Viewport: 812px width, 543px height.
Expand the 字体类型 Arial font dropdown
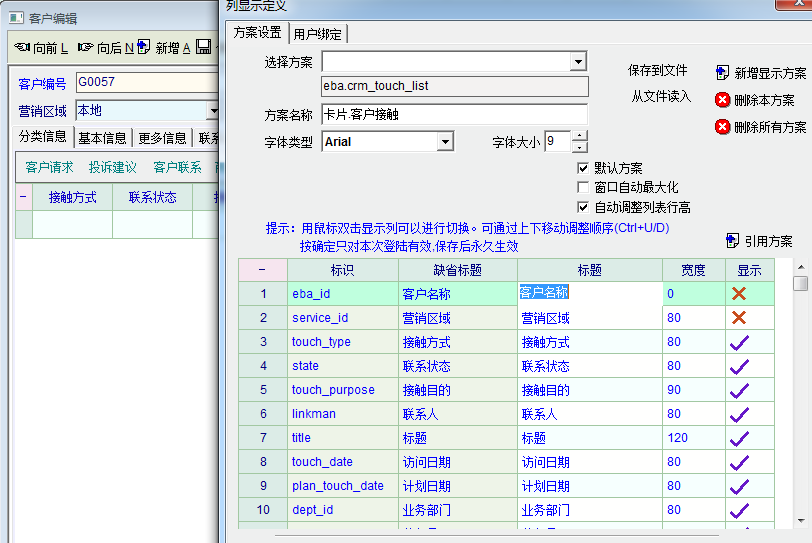tap(446, 142)
